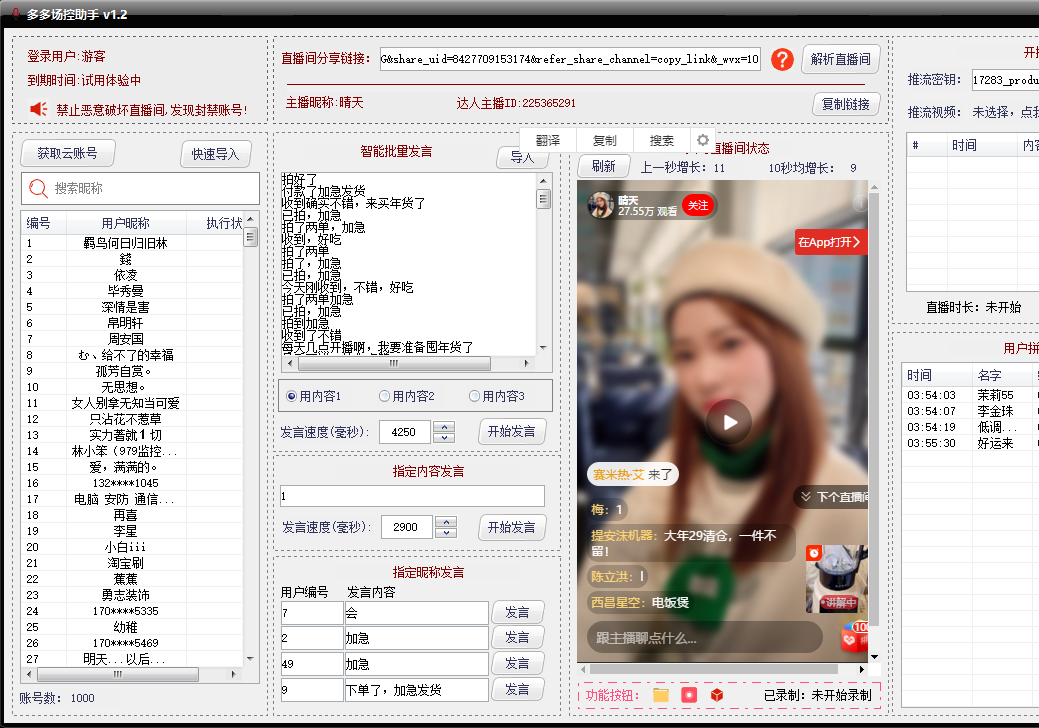Click the down stepper beside 2900 speed value

coord(445,533)
